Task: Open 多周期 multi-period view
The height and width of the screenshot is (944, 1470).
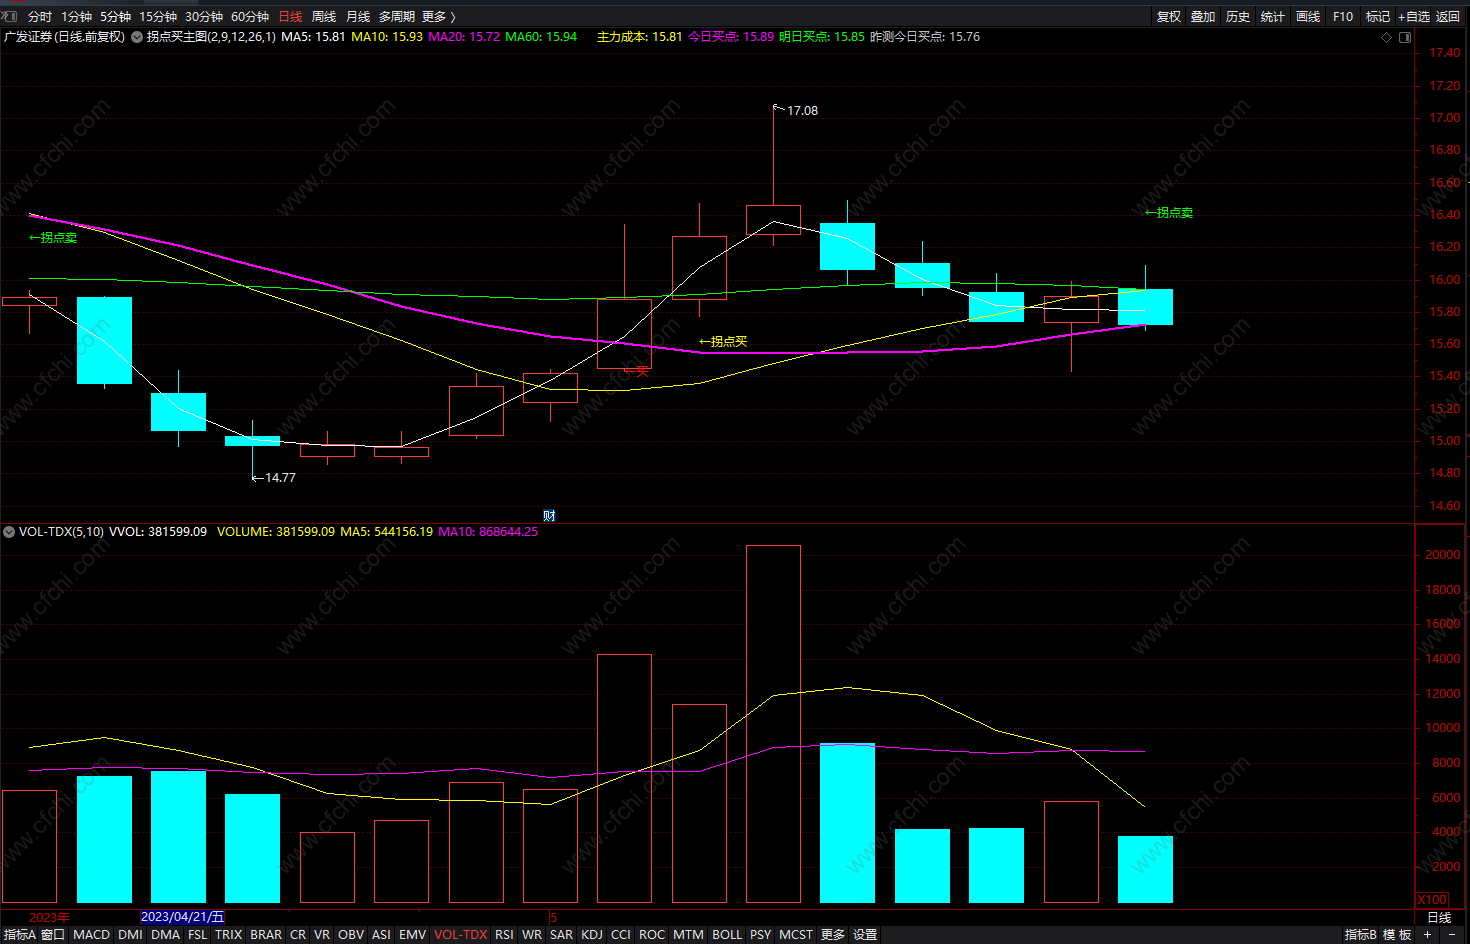Action: tap(396, 17)
